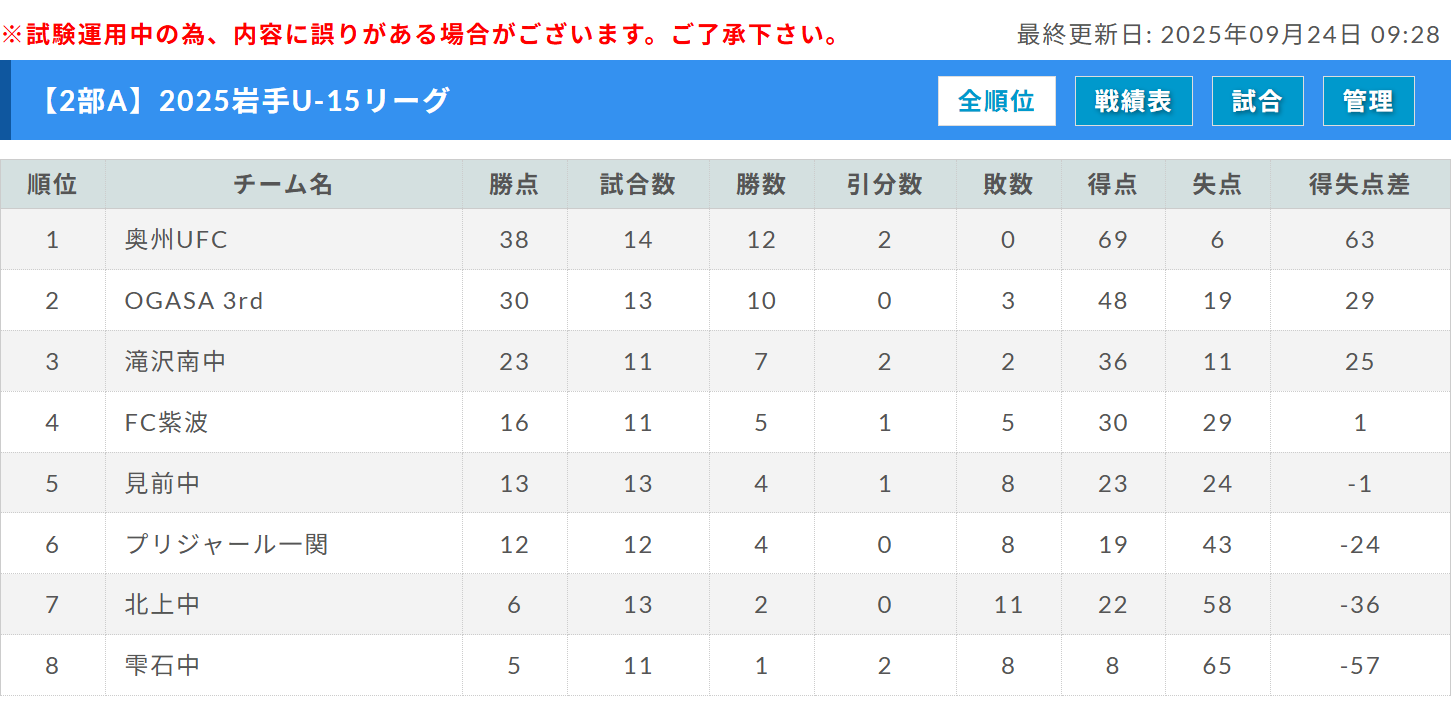Viewport: 1456px width, 711px height.
Task: Select 雫石中 in the last row
Action: (x=162, y=666)
